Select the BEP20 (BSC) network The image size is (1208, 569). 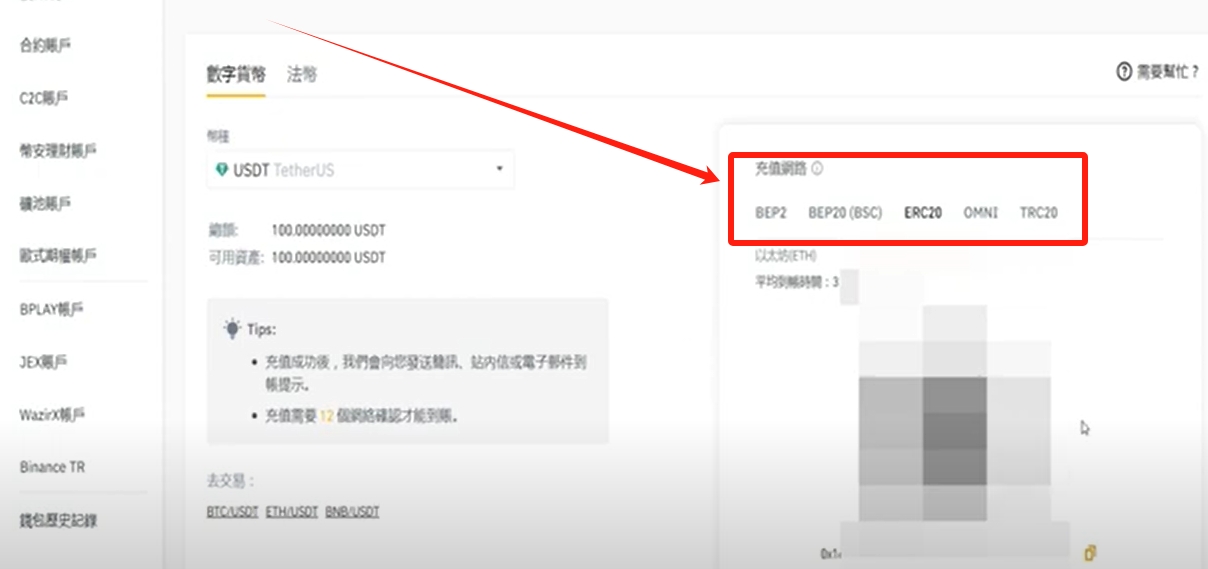(x=845, y=213)
